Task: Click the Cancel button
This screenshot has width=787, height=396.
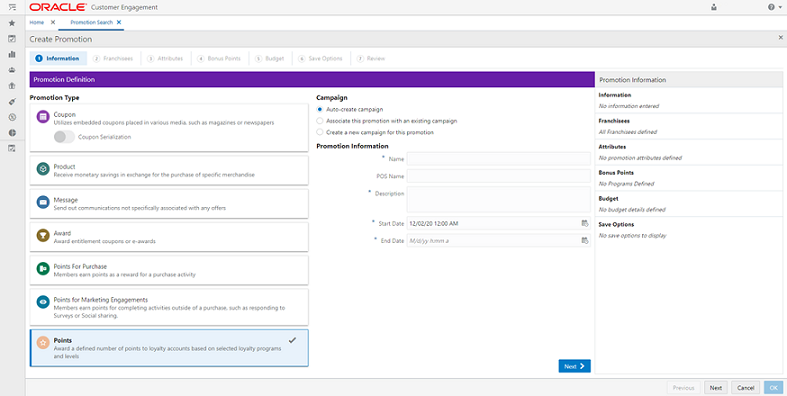Action: click(745, 388)
